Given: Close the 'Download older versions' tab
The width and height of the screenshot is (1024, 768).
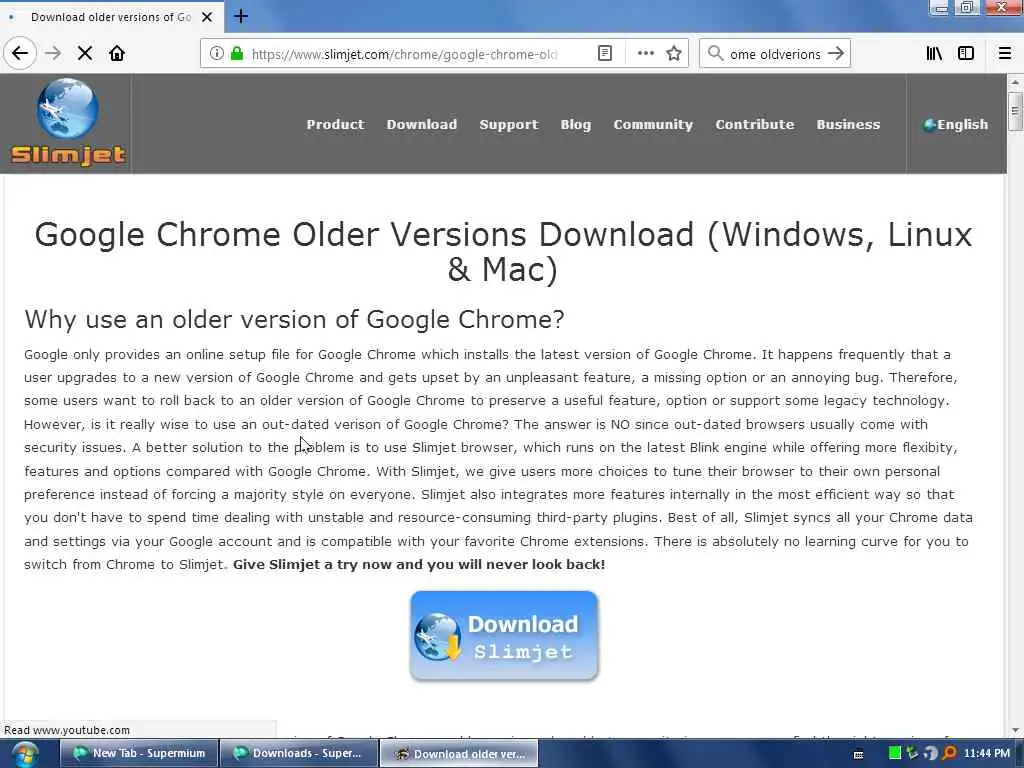Looking at the screenshot, I should (x=207, y=17).
